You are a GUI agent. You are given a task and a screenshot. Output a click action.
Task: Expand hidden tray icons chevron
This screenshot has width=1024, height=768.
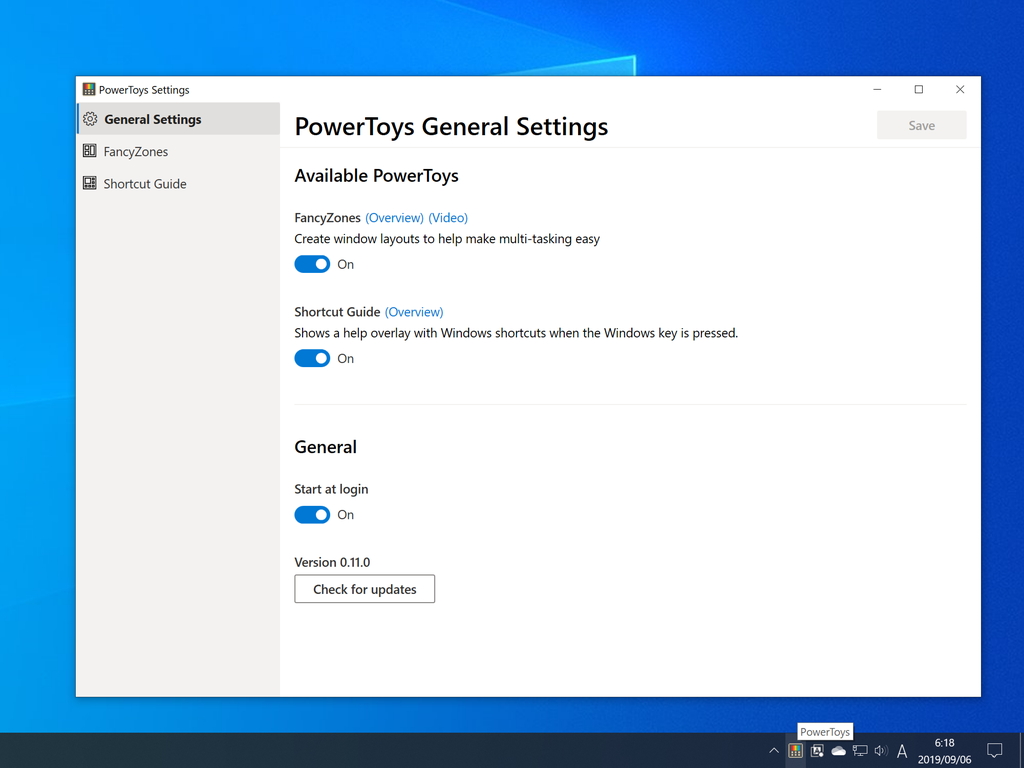point(773,751)
